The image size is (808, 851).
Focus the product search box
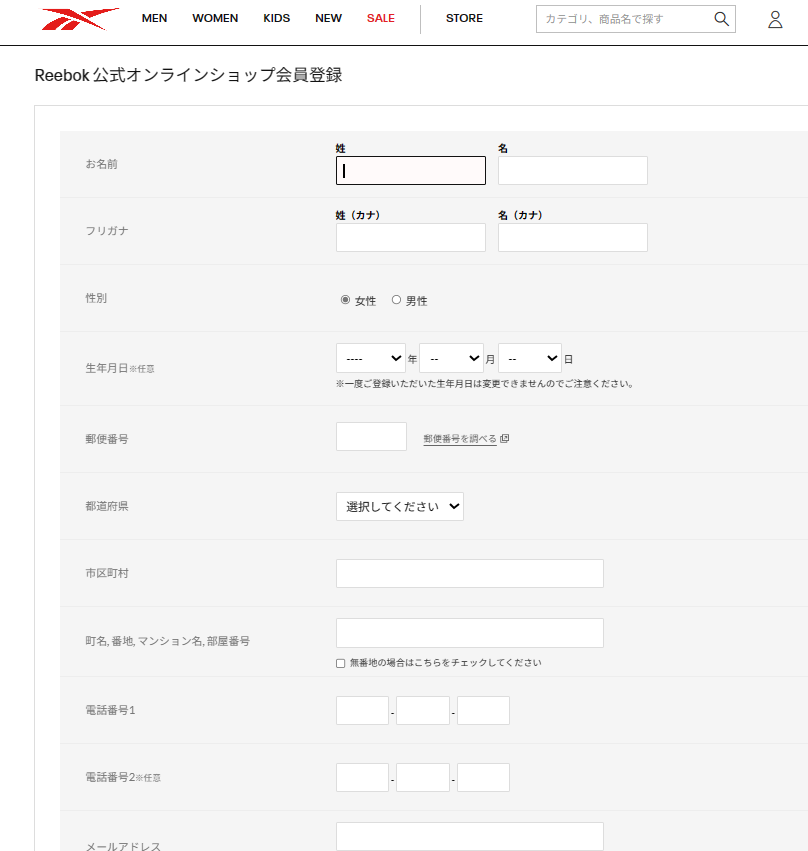click(622, 19)
